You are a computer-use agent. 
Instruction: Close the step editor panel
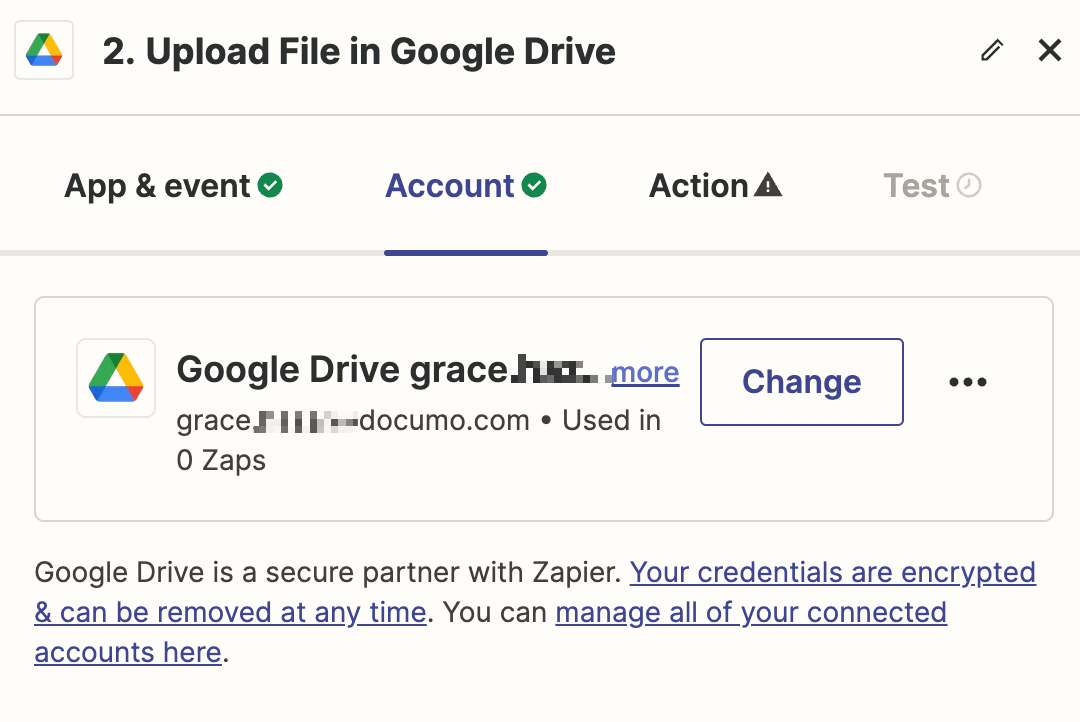pyautogui.click(x=1050, y=50)
